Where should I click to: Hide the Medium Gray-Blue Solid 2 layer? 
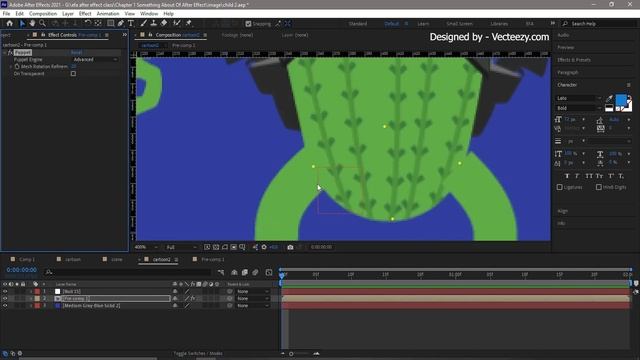pos(5,305)
